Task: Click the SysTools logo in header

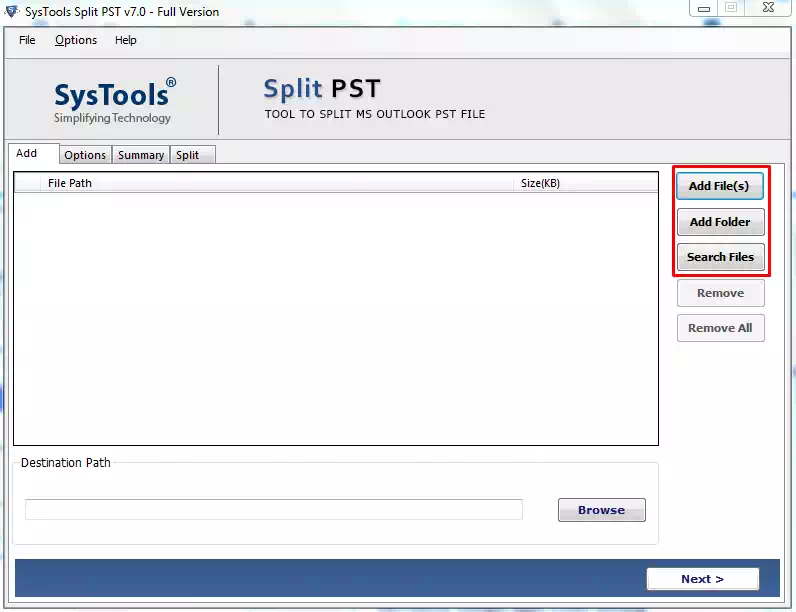Action: (115, 100)
